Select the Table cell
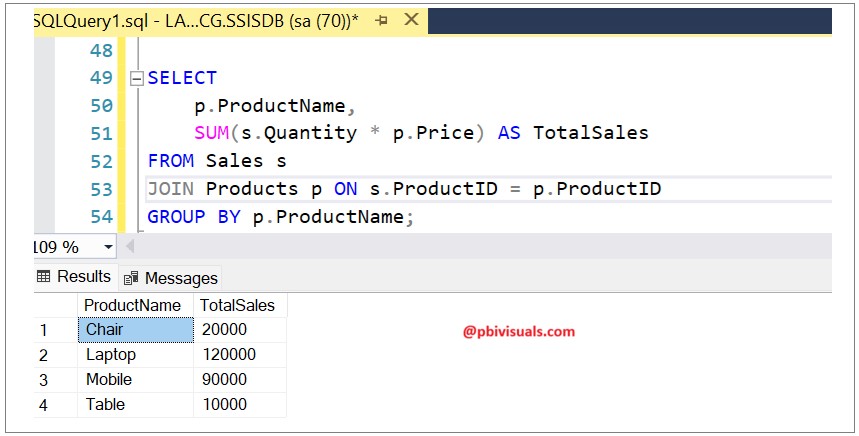The image size is (859, 436). pos(135,405)
